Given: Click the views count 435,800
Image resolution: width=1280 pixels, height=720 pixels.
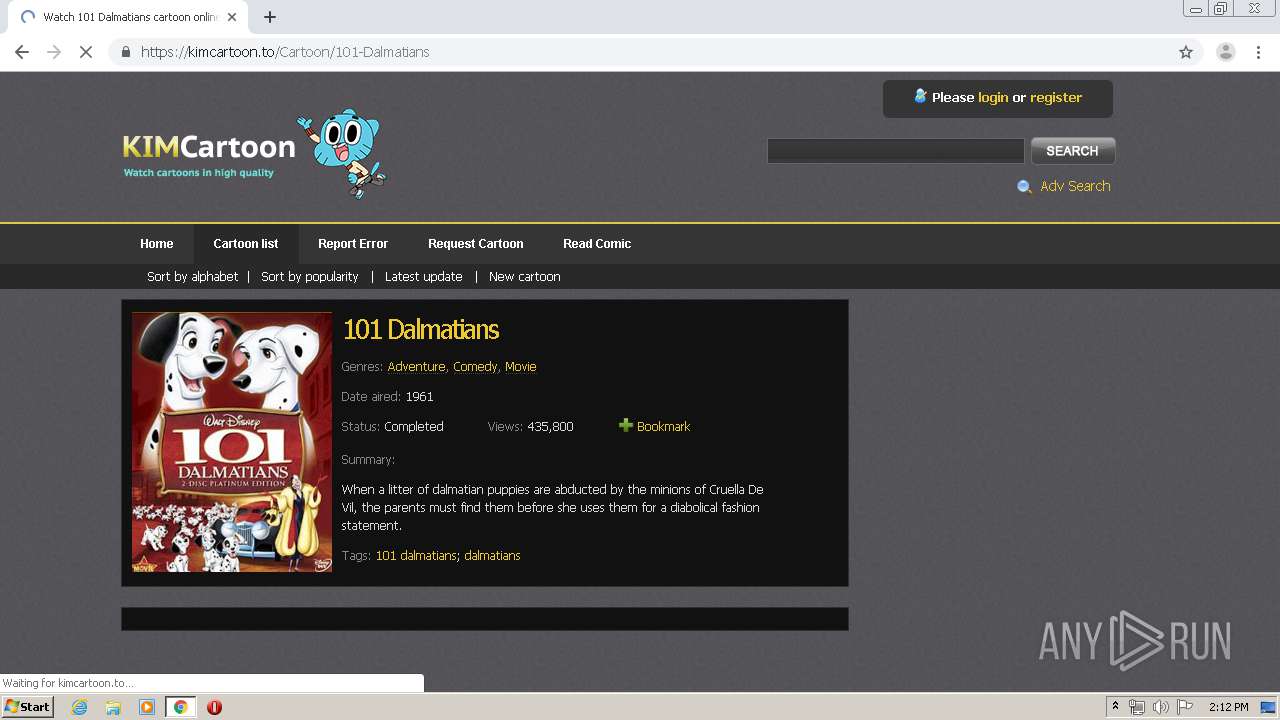Looking at the screenshot, I should (x=550, y=427).
